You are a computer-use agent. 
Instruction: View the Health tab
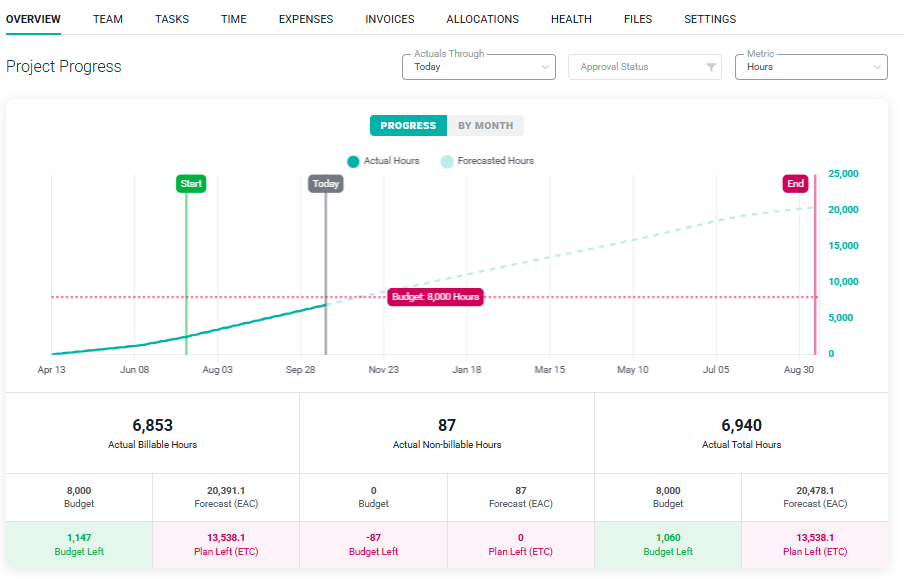click(x=571, y=19)
